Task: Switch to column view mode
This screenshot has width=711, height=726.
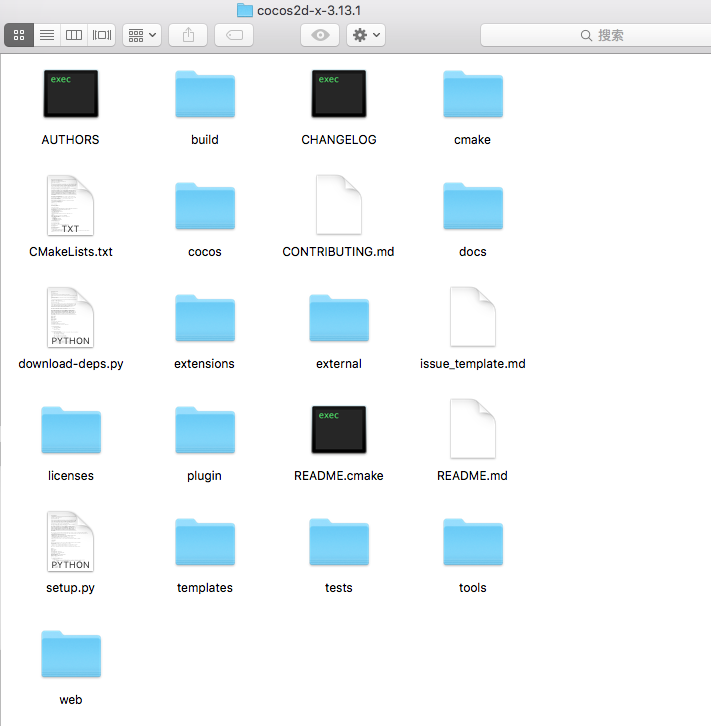Action: (x=74, y=35)
